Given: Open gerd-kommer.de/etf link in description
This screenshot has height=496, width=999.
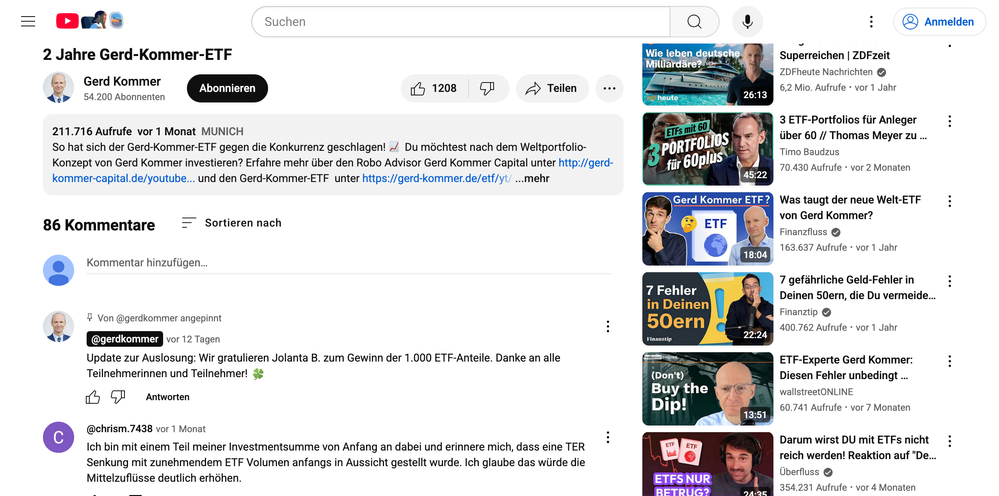Looking at the screenshot, I should pos(437,178).
